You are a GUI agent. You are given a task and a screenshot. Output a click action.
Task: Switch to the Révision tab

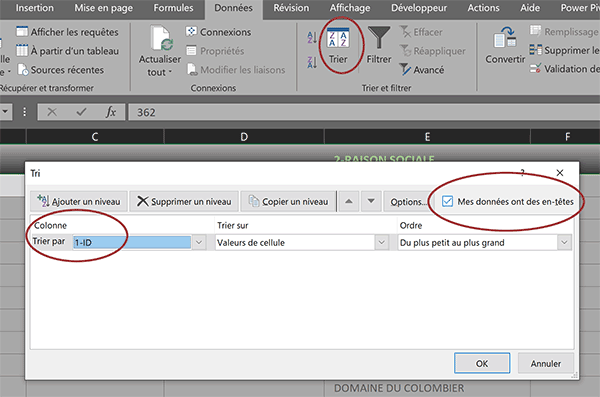[291, 8]
